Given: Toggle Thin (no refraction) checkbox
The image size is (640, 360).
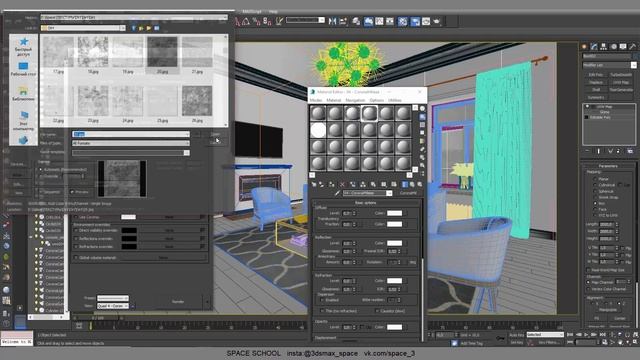Looking at the screenshot, I should coord(322,311).
